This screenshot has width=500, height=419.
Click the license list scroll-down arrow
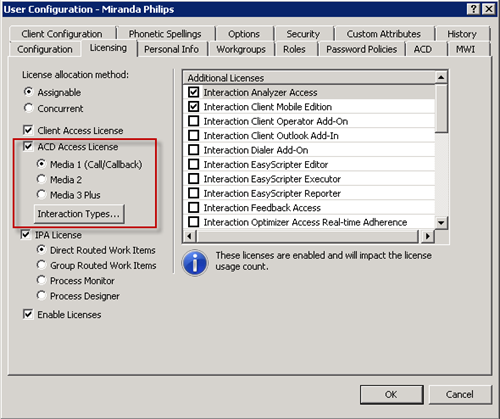click(441, 222)
